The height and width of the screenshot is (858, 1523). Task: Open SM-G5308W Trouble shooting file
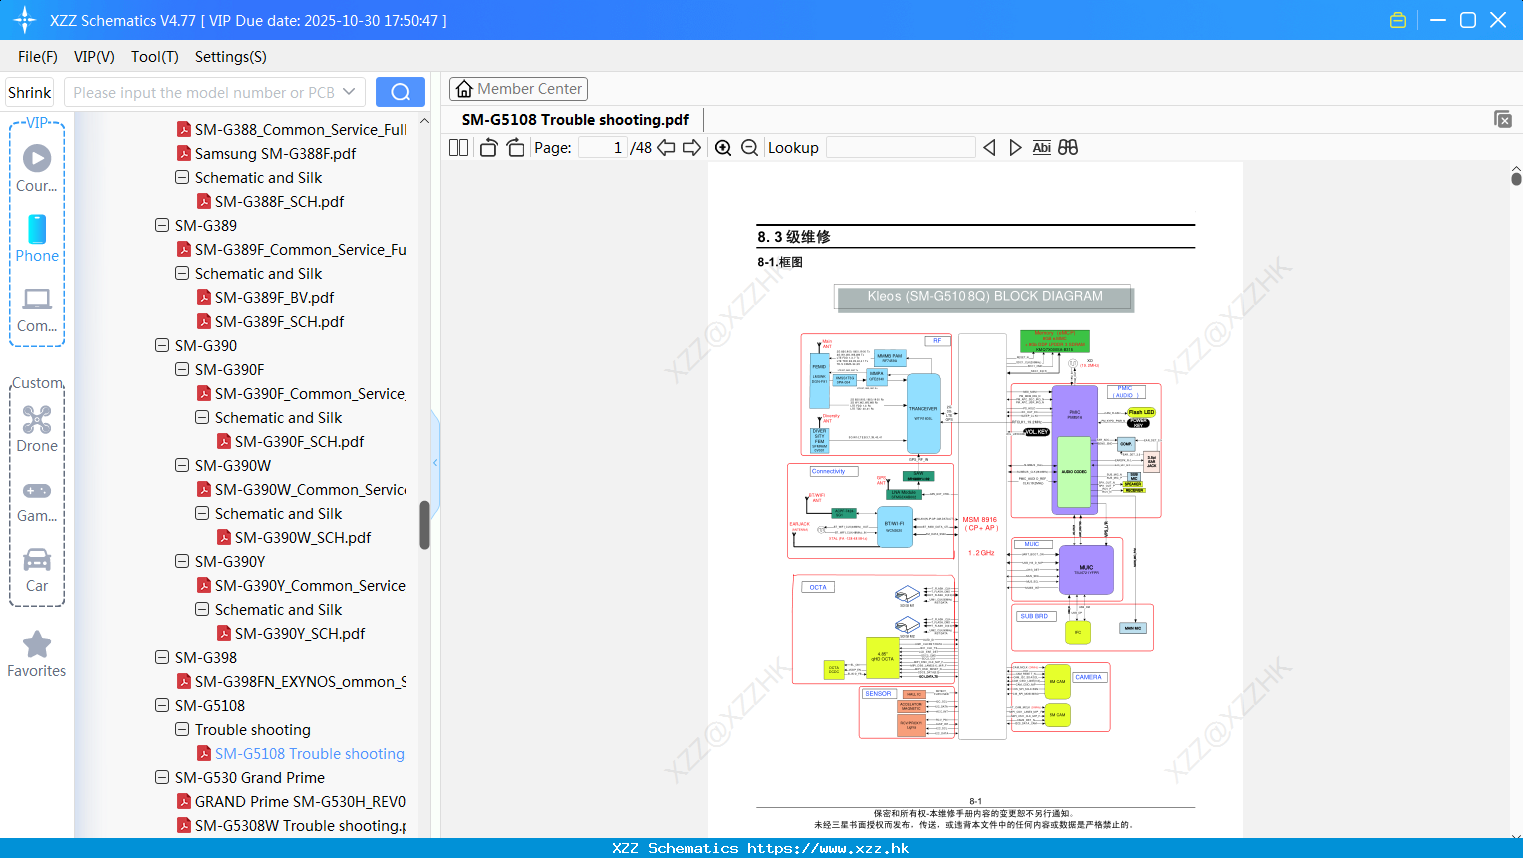pyautogui.click(x=300, y=825)
